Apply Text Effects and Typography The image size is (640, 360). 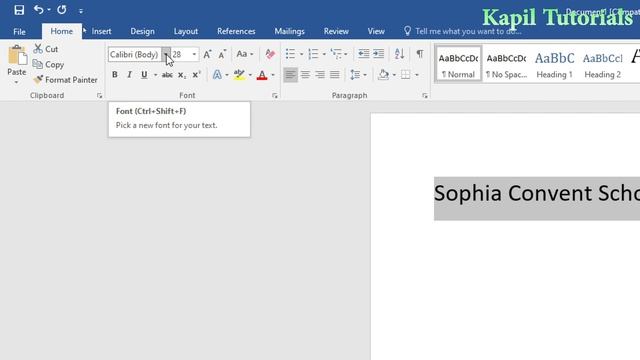coord(217,75)
